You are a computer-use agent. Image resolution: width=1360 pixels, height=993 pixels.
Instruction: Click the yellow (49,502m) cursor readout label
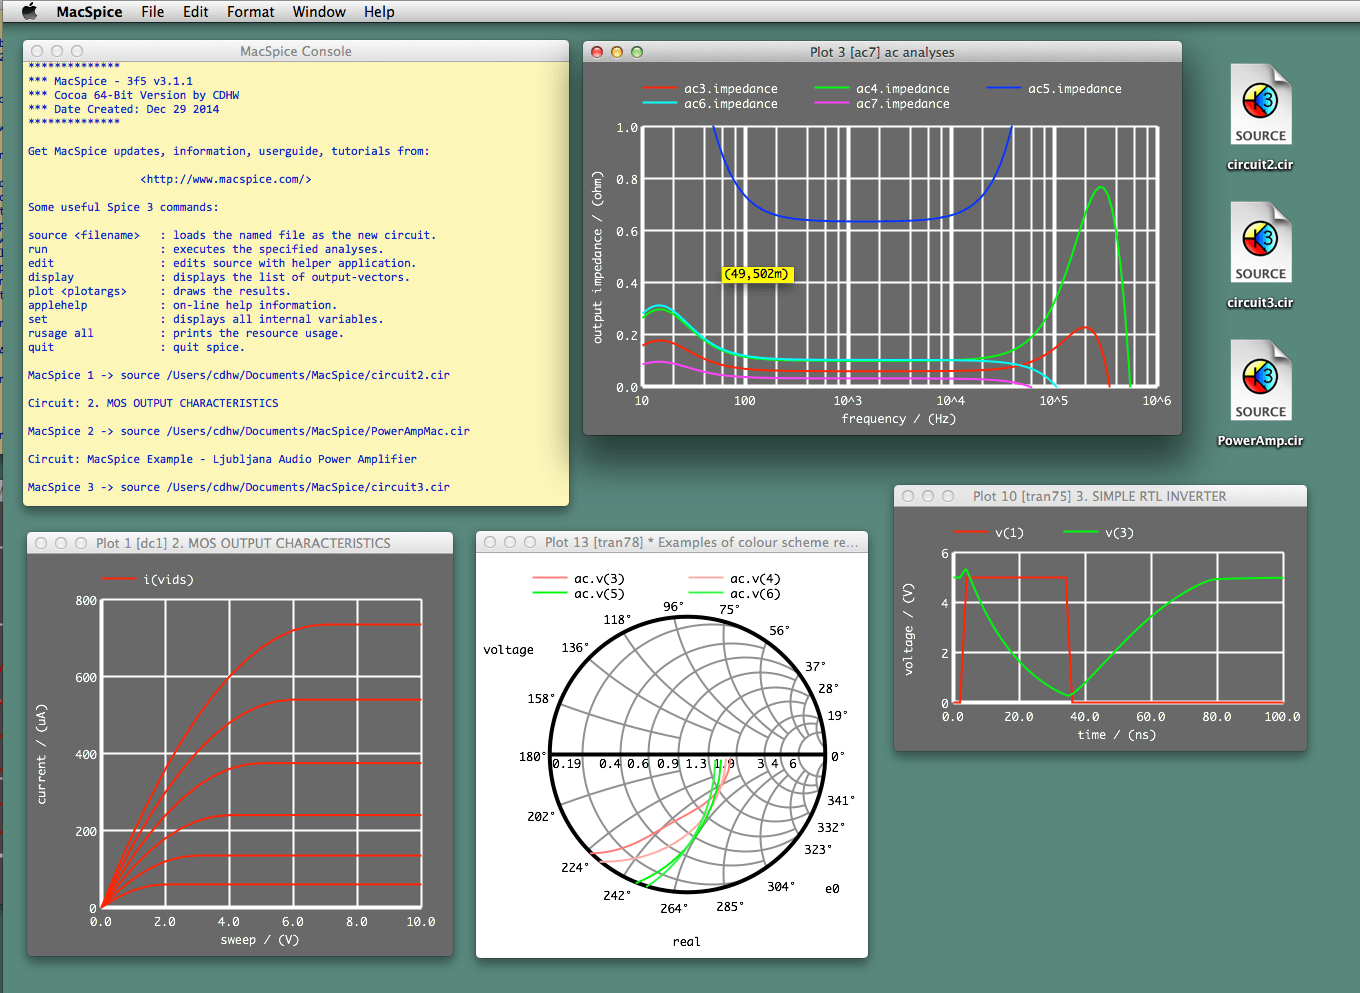(757, 274)
